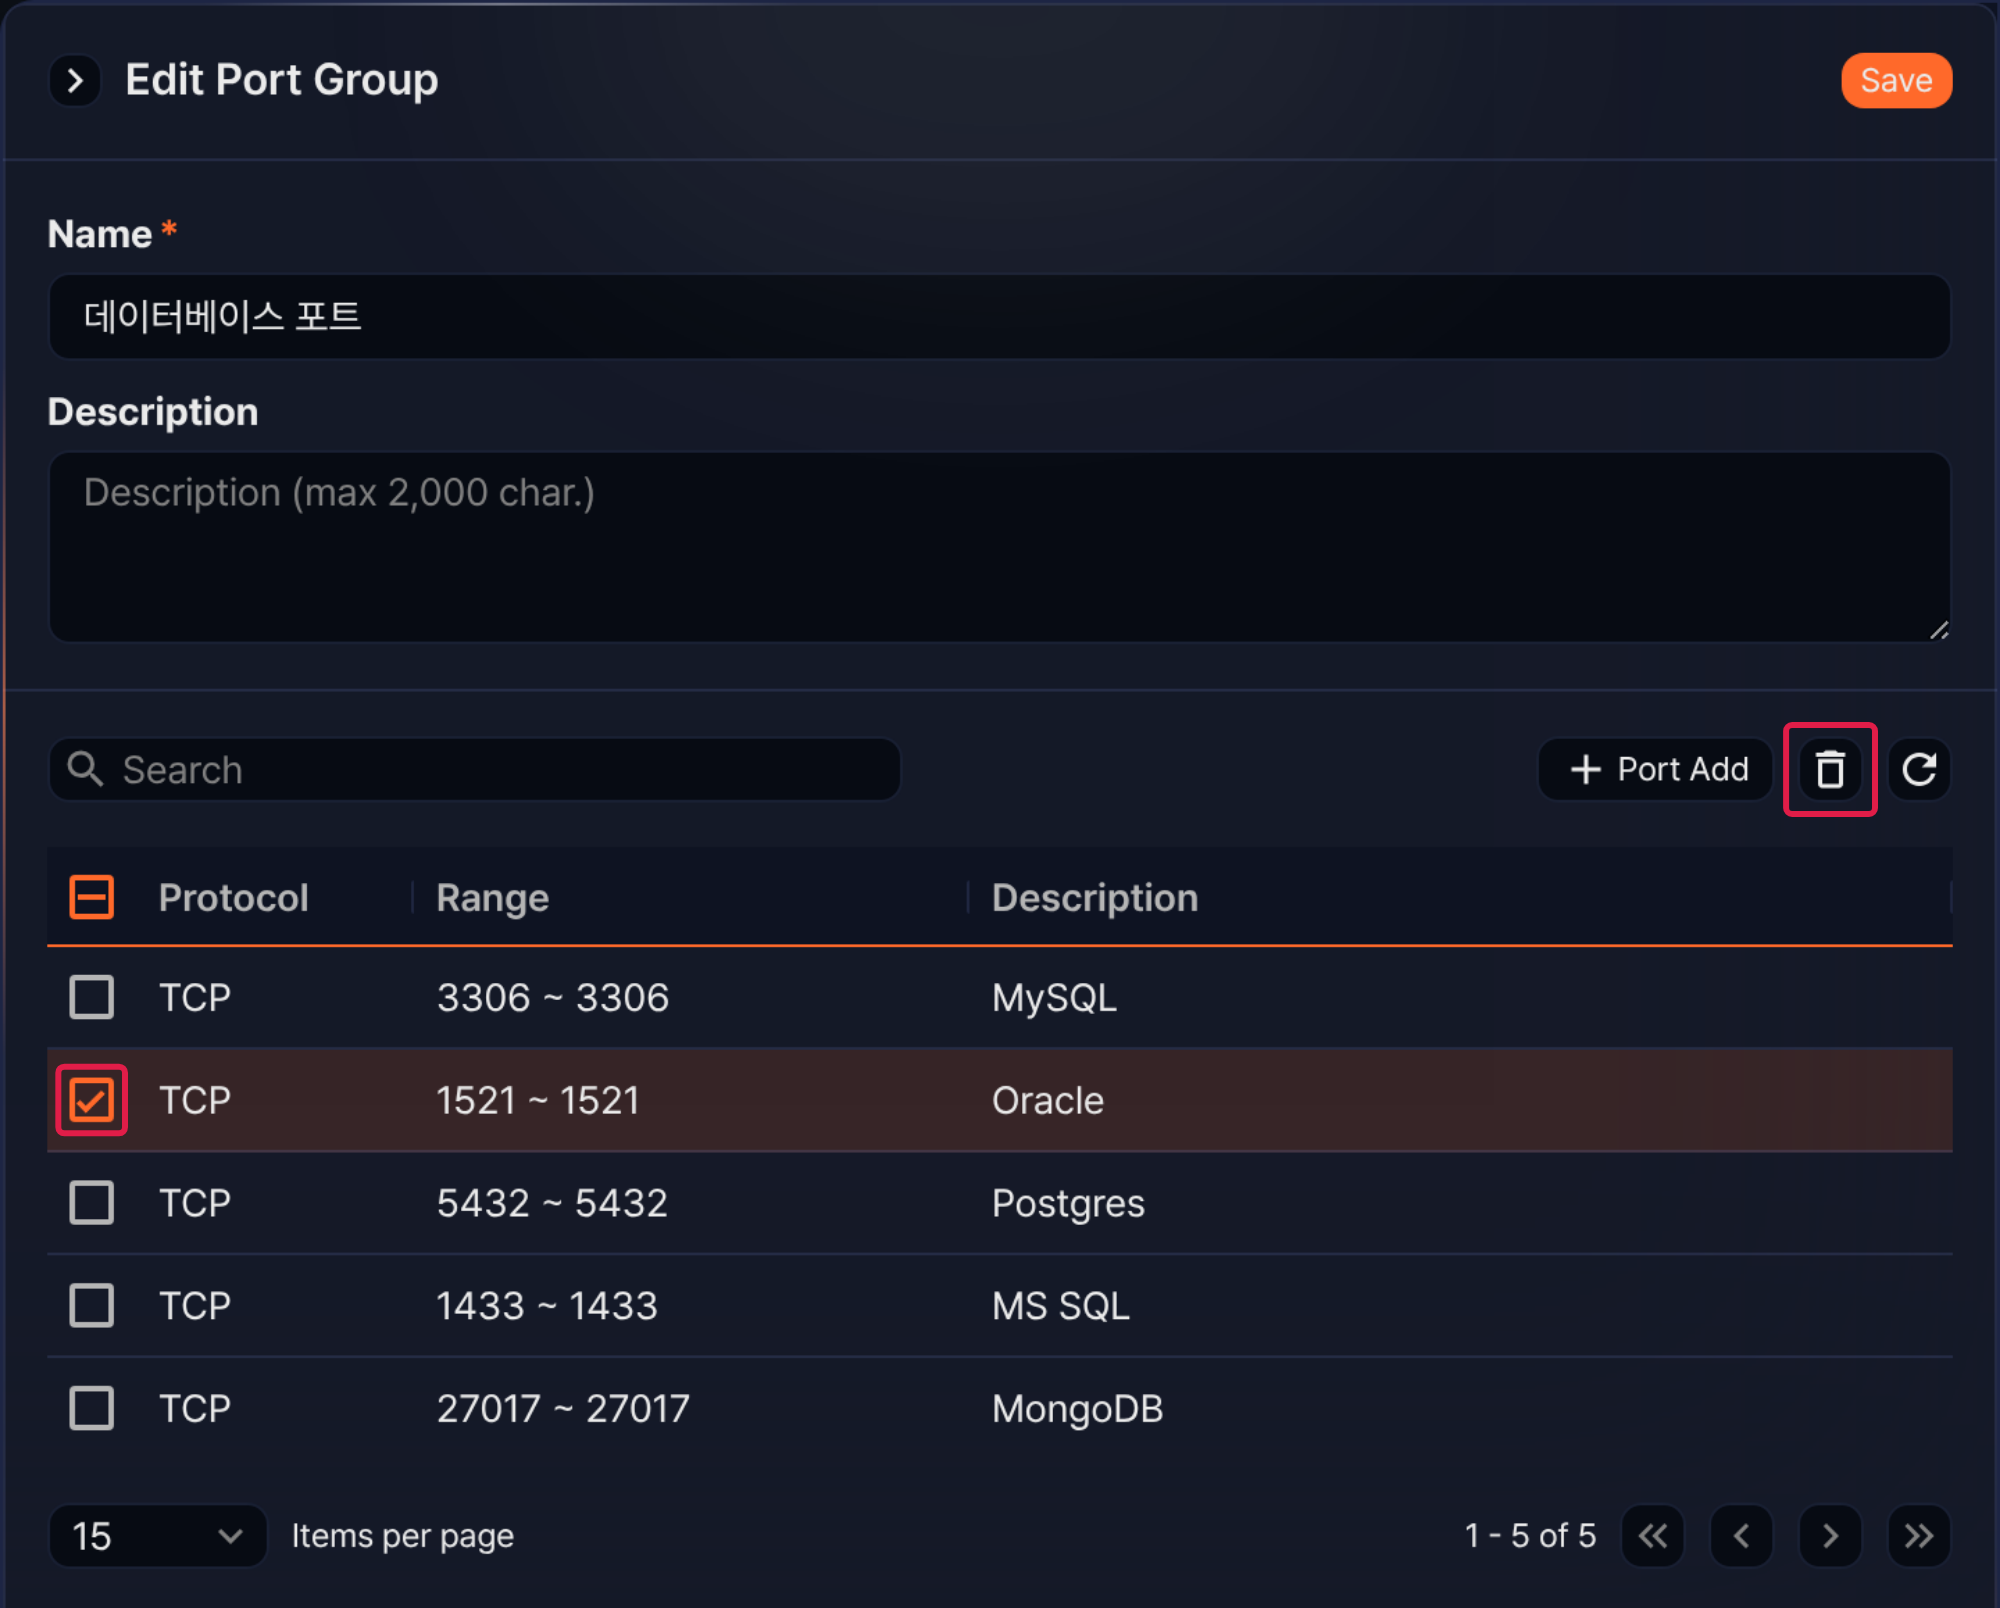
Task: Collapse the Edit Port Group panel chevron
Action: [75, 80]
